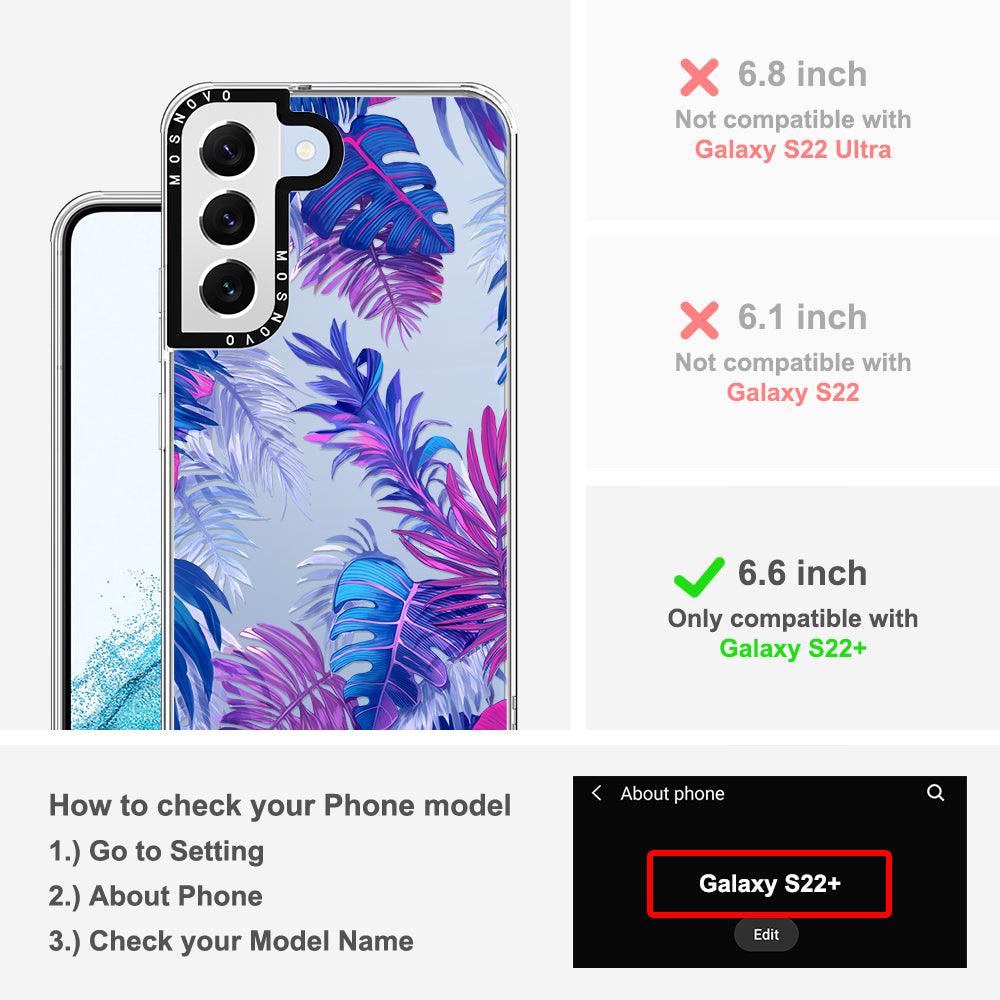Screen dimensions: 1000x1000
Task: Select the highlighted Galaxy S22+ model name
Action: [769, 884]
